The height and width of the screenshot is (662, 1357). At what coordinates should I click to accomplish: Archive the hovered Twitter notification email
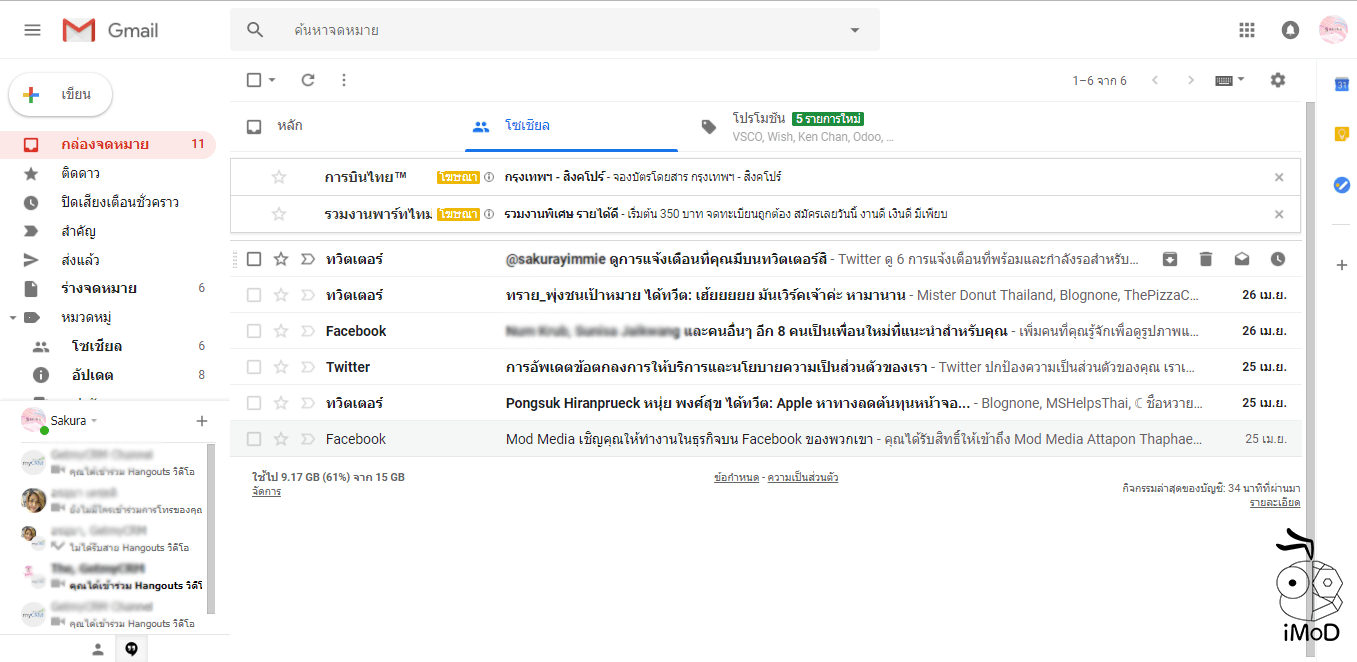pos(1170,259)
